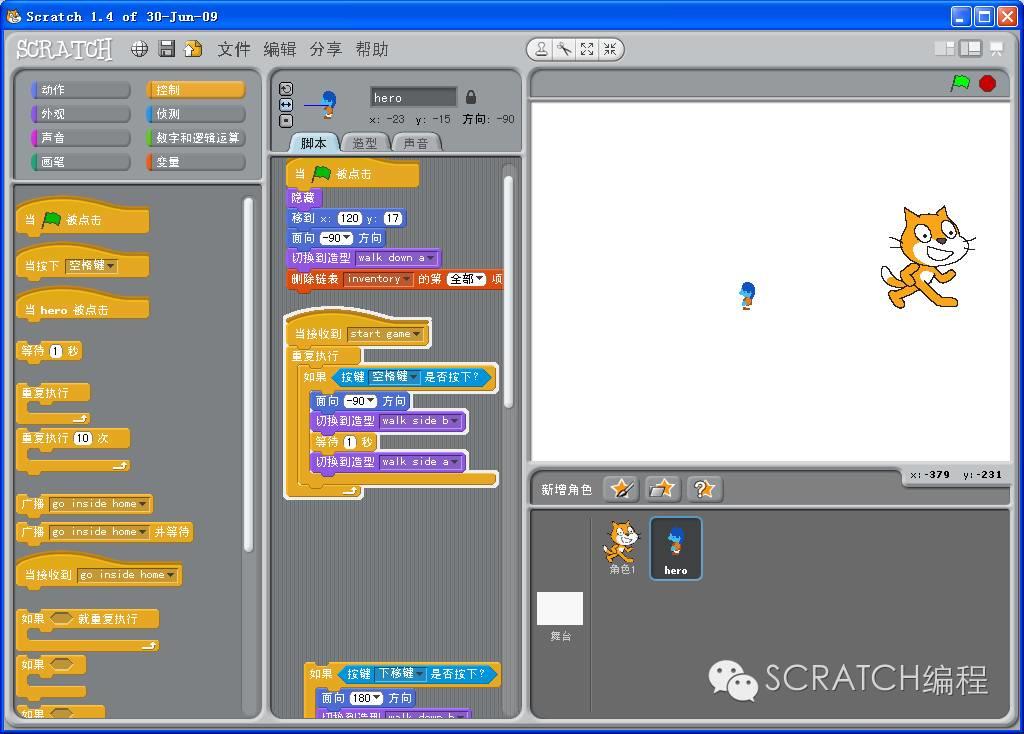Switch to the 声音 tab

[x=416, y=143]
